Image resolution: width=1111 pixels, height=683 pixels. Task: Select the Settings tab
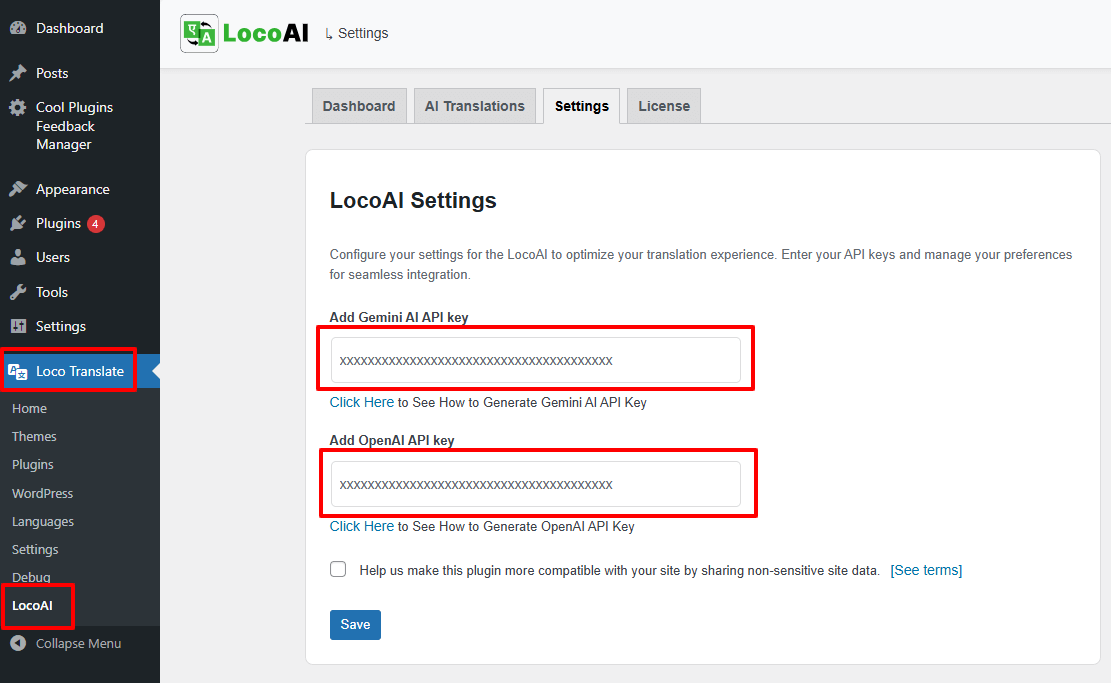pyautogui.click(x=582, y=106)
